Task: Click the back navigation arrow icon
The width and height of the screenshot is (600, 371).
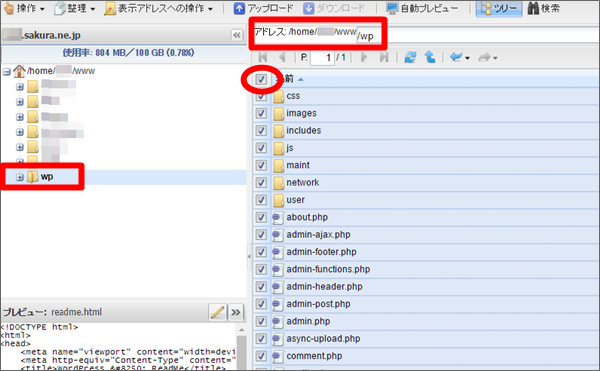Action: click(x=456, y=57)
